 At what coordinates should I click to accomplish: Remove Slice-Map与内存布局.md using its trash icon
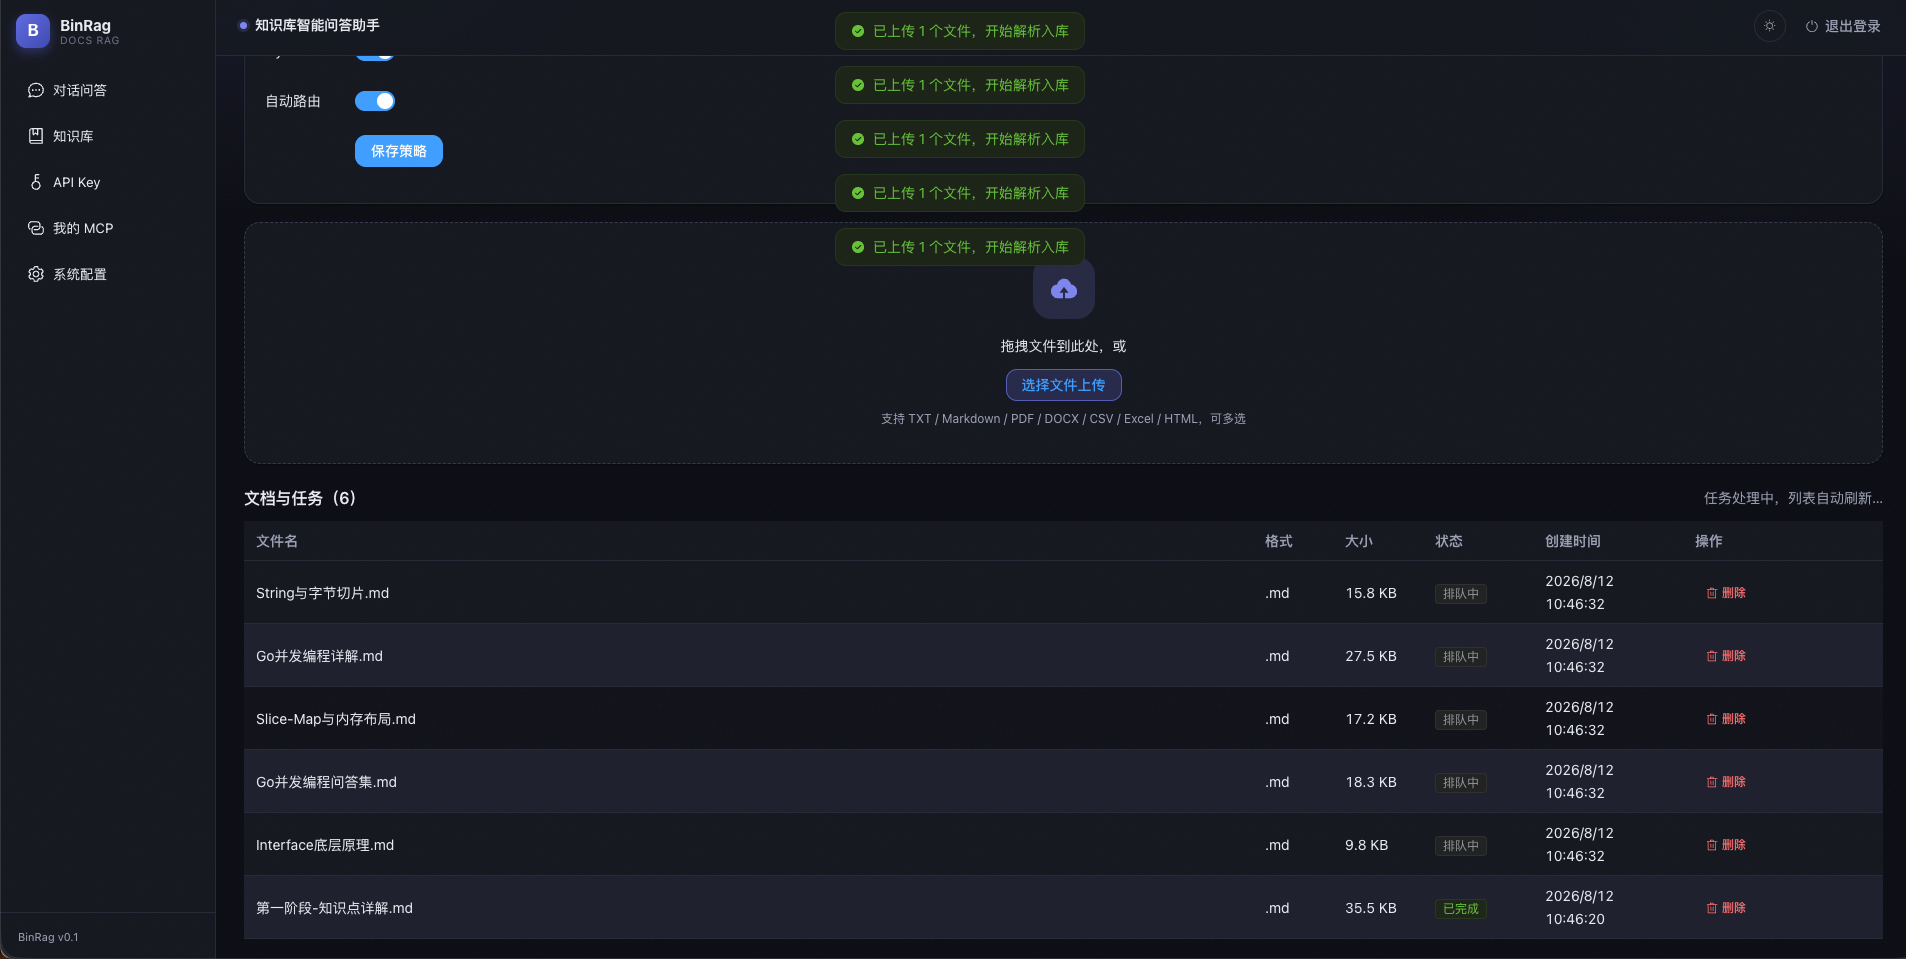coord(1712,719)
